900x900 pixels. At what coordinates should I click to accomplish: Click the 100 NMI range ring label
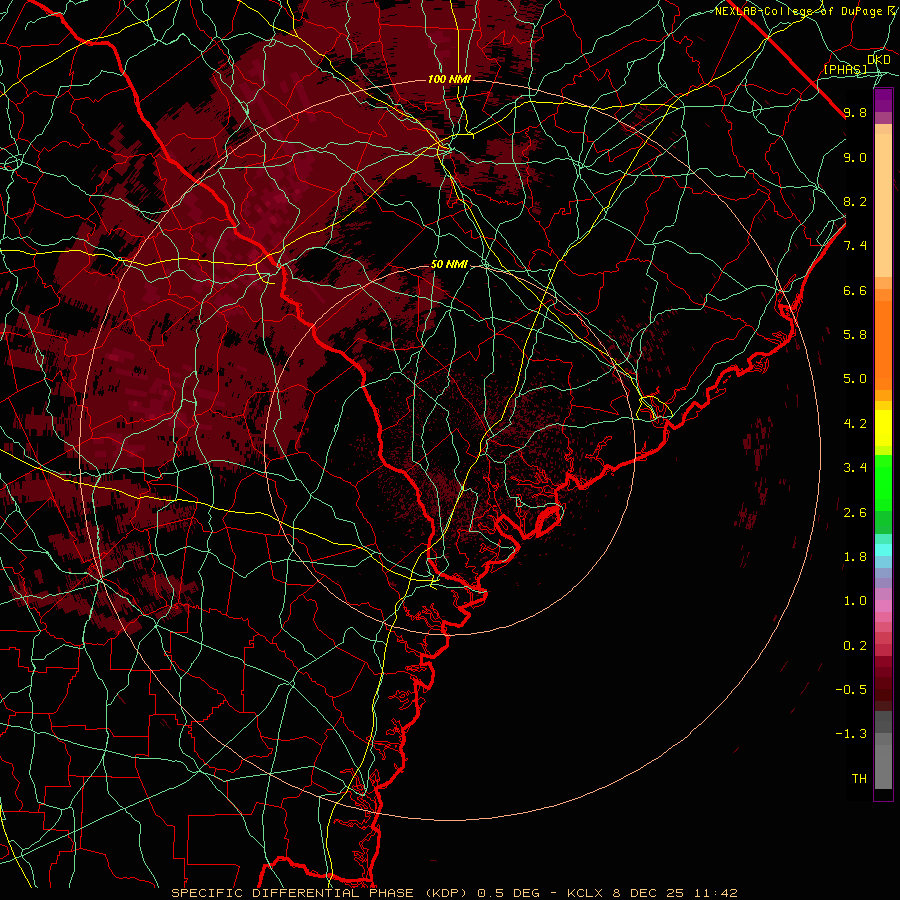click(449, 79)
